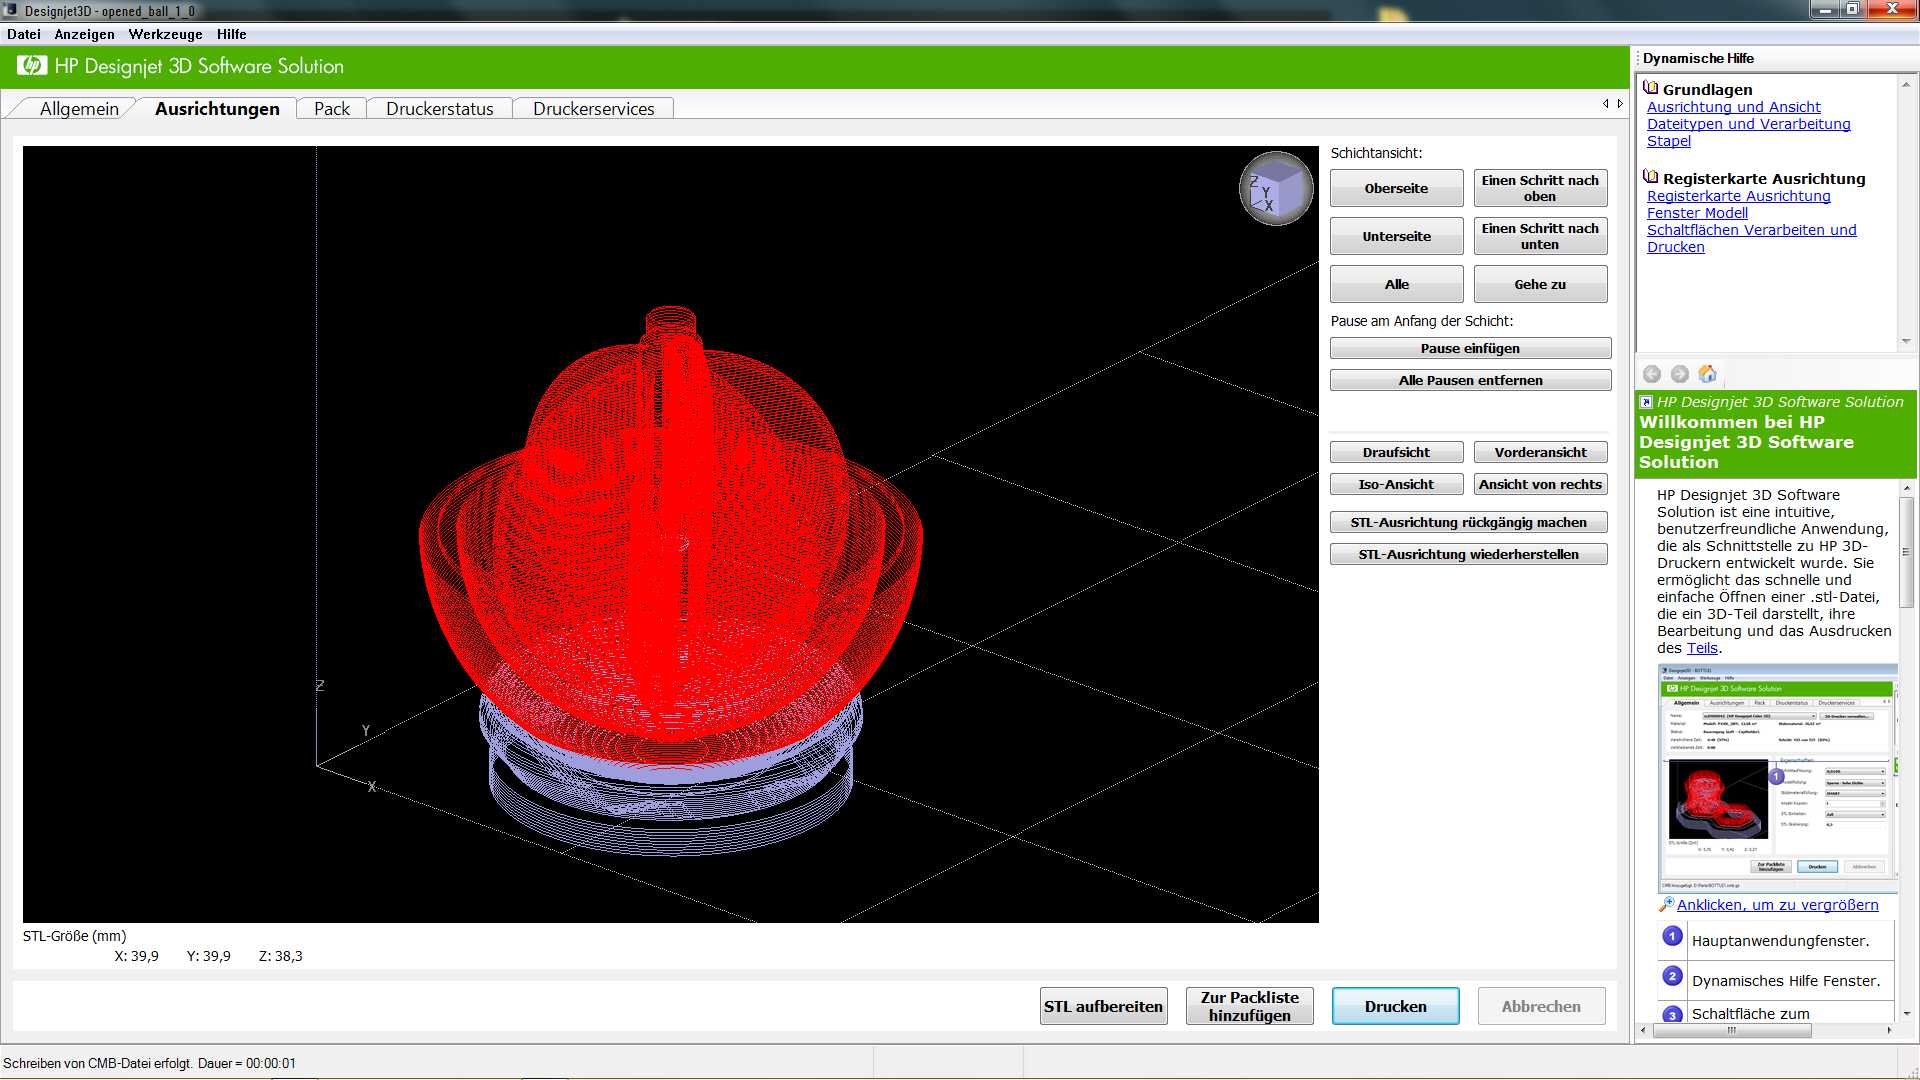This screenshot has height=1080, width=1920.
Task: Switch to Draufsicht view
Action: [1397, 452]
